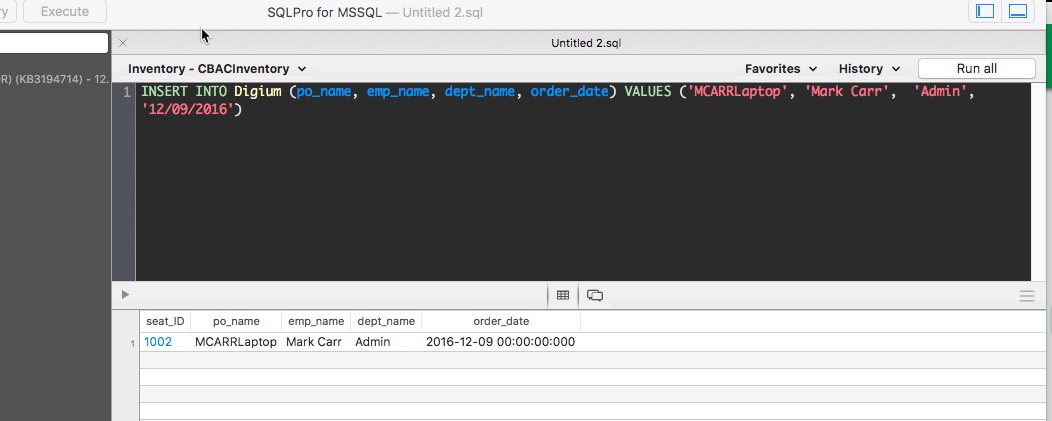
Task: Click the VALUES keyword in the query
Action: 648,91
